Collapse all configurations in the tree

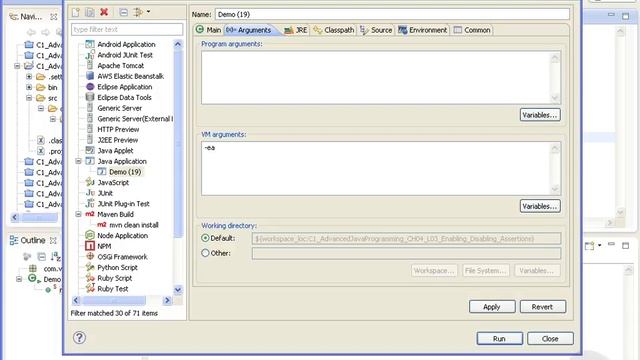[123, 13]
